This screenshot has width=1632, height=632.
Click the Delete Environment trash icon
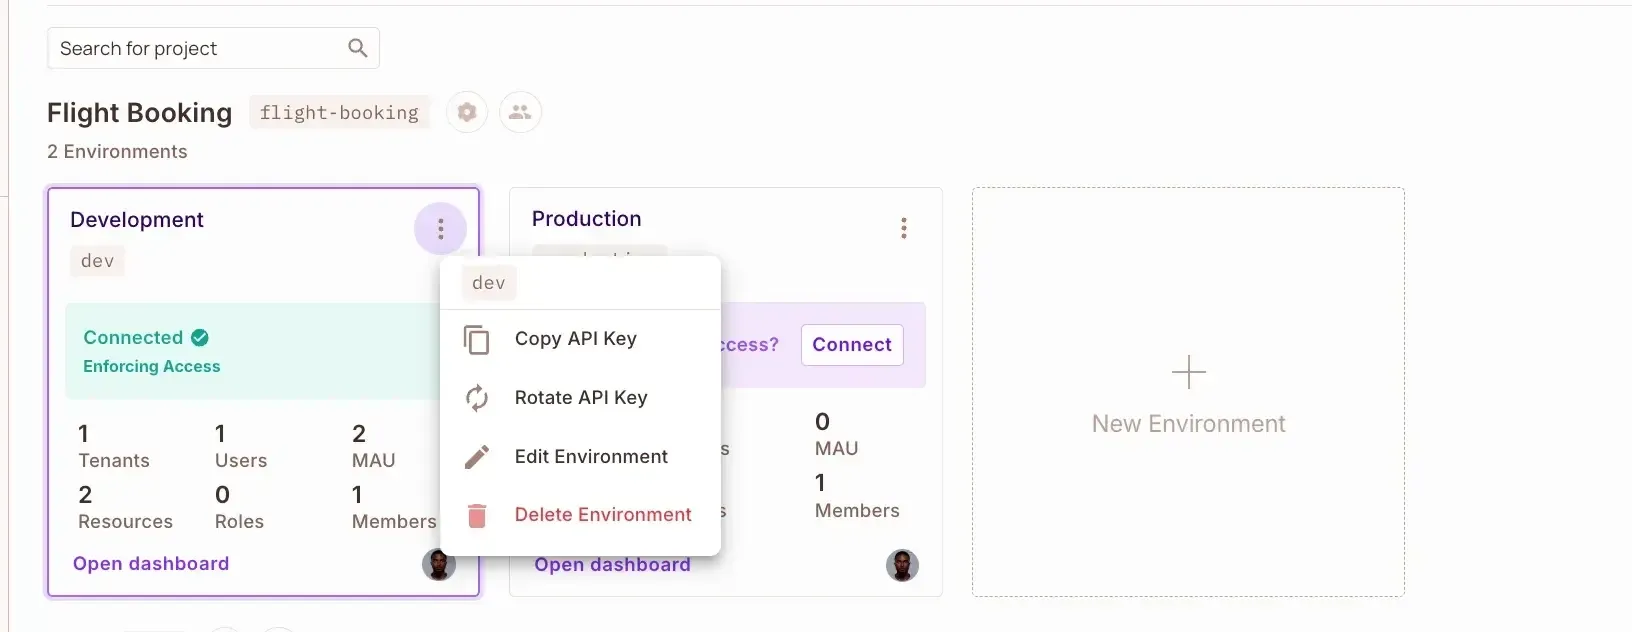point(477,515)
